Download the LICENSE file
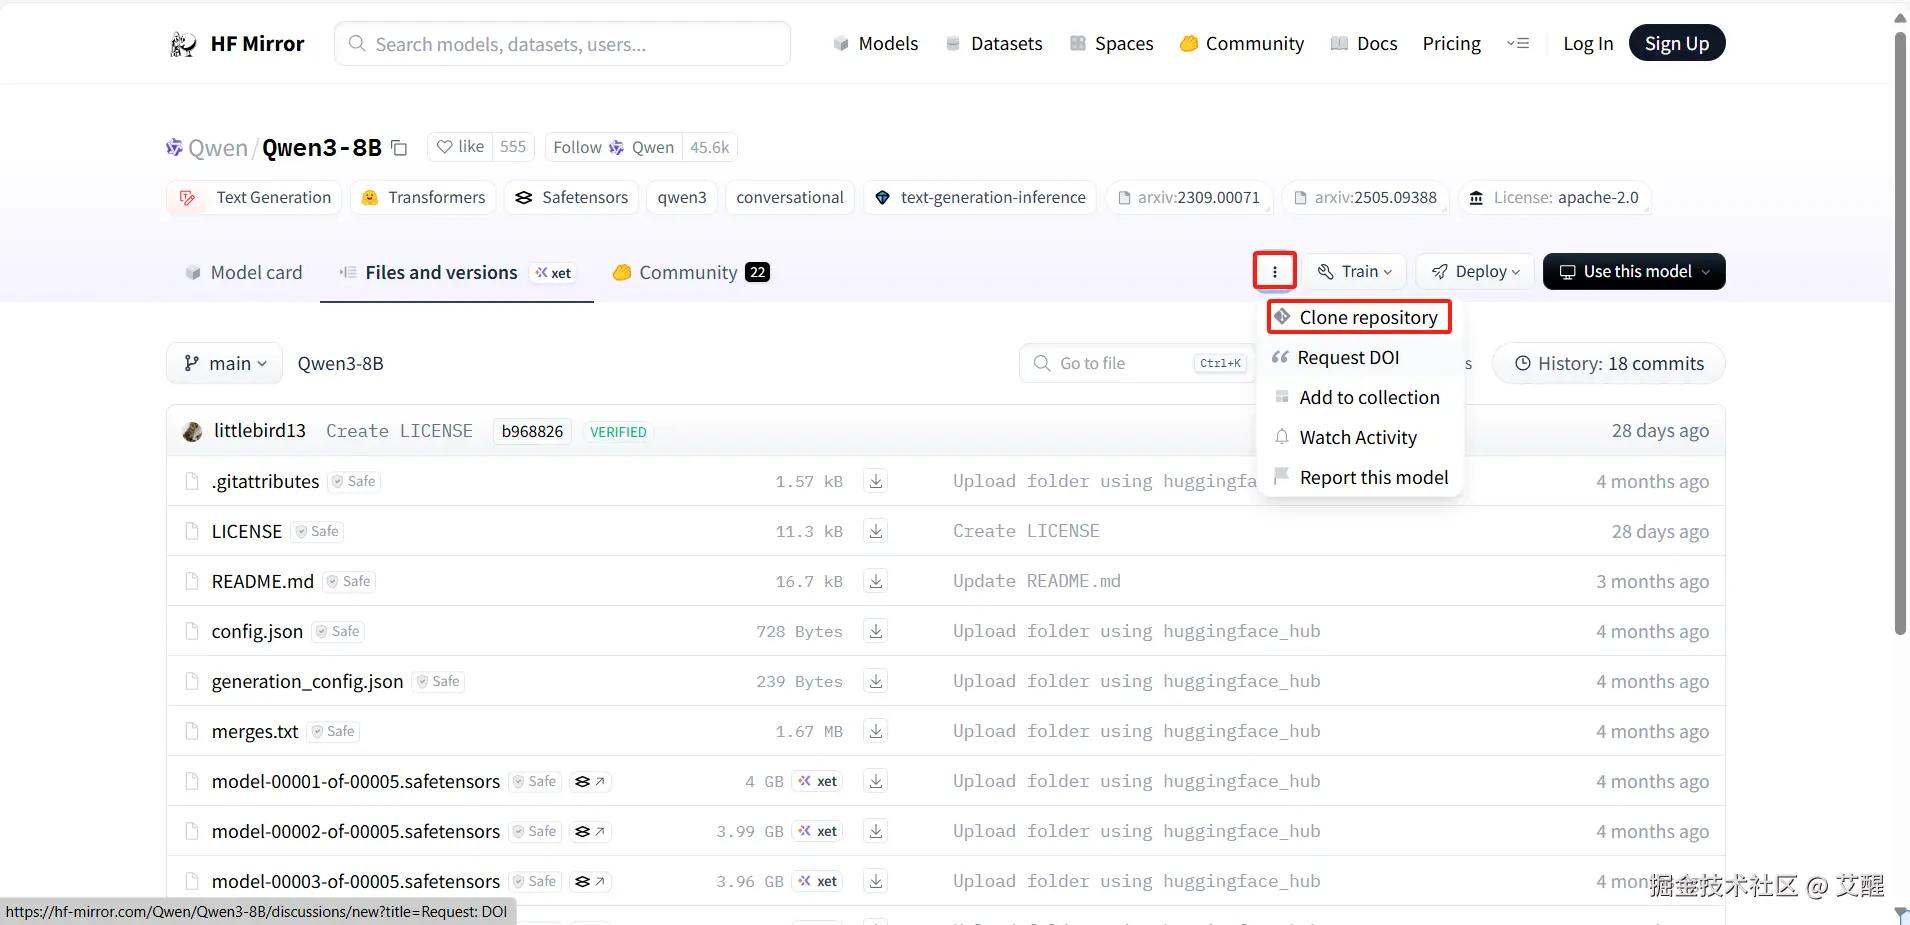 click(x=876, y=531)
